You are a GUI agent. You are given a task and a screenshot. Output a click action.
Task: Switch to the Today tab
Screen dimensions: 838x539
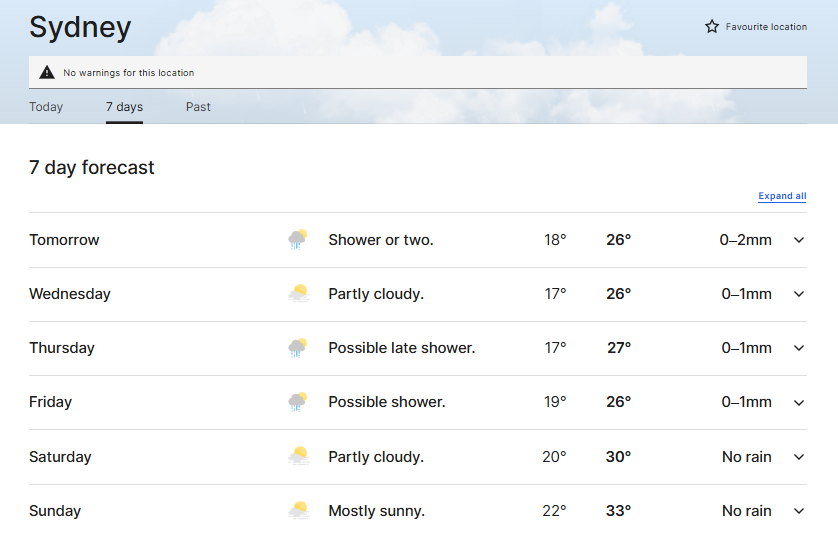46,107
